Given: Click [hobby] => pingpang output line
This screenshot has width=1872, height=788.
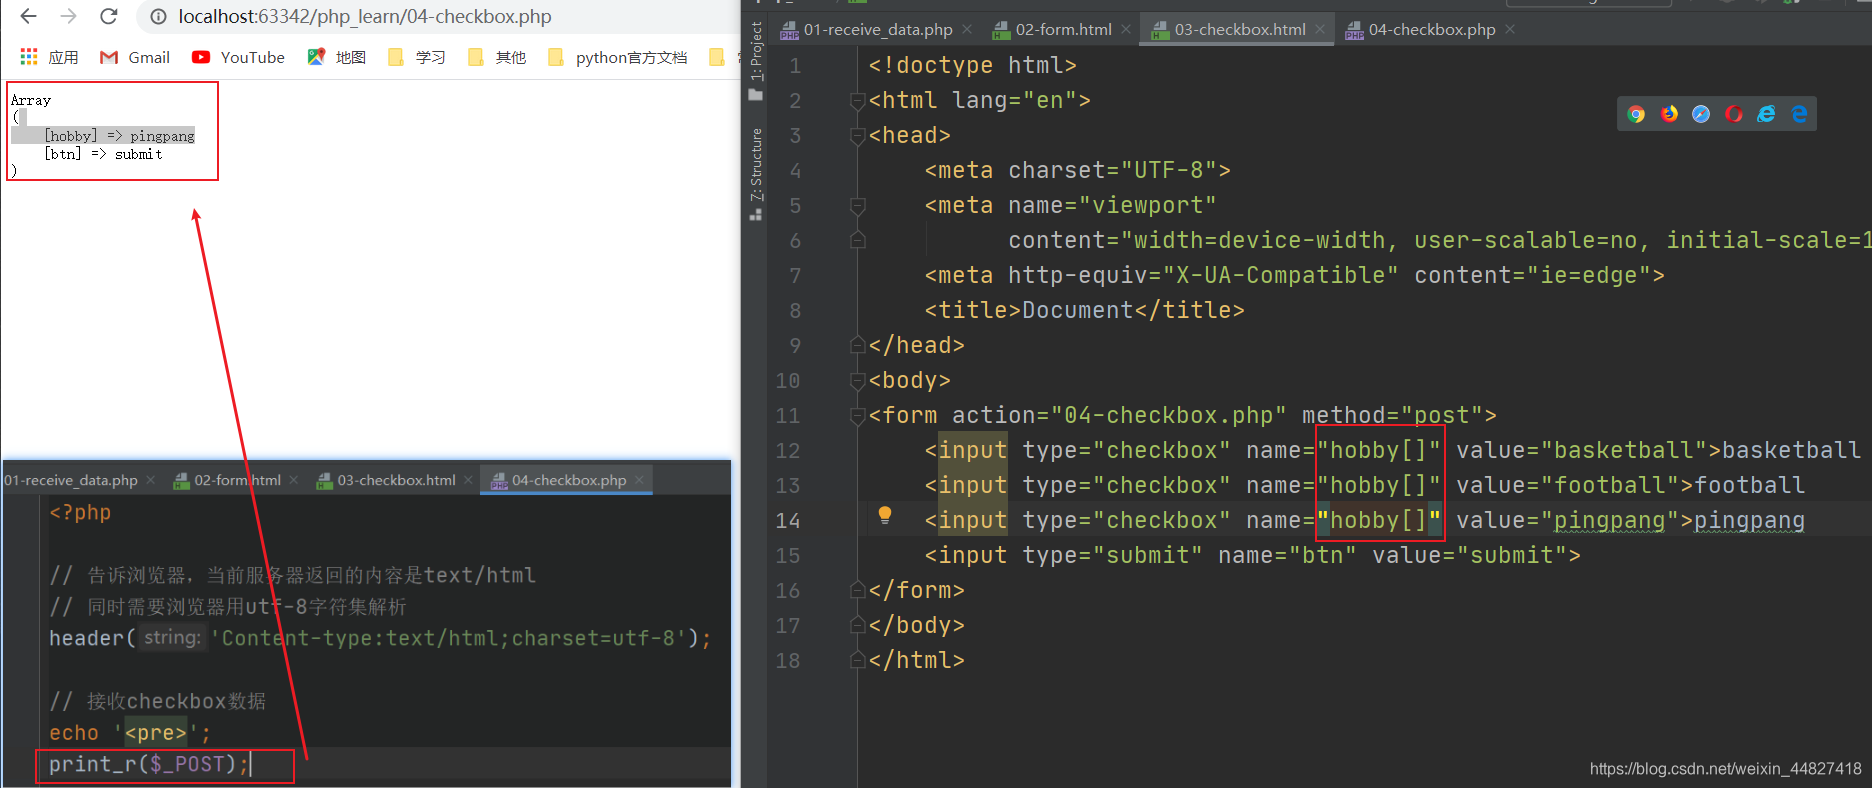Looking at the screenshot, I should pos(119,136).
